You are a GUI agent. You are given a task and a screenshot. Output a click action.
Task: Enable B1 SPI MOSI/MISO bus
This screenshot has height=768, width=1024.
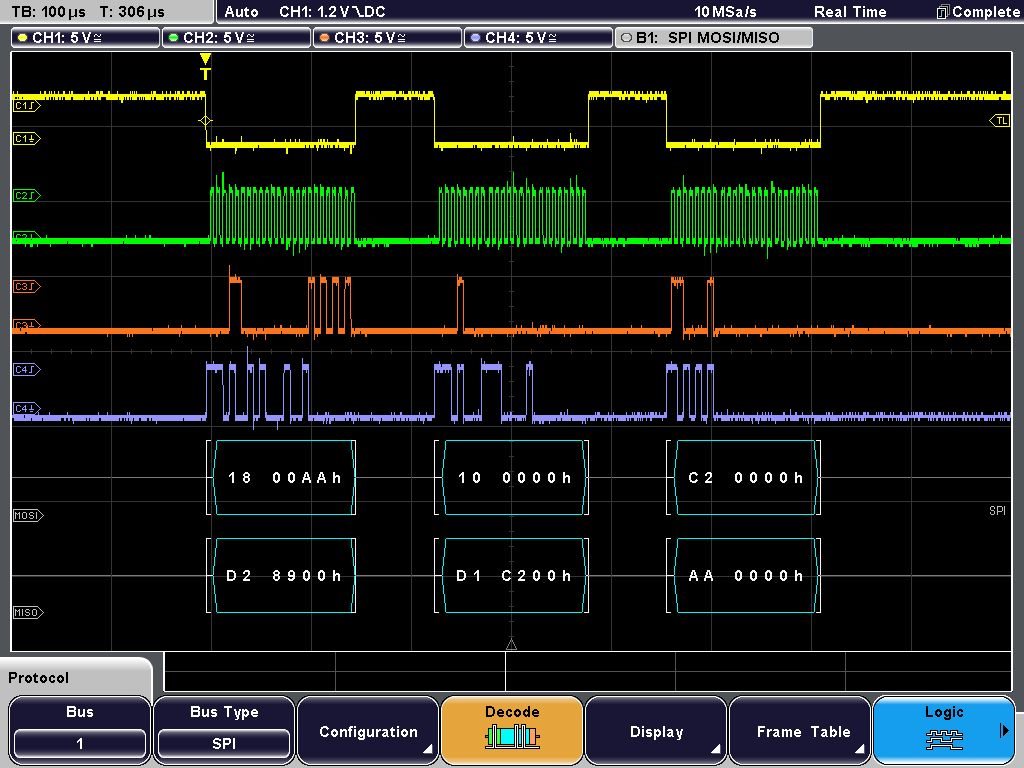[x=712, y=38]
